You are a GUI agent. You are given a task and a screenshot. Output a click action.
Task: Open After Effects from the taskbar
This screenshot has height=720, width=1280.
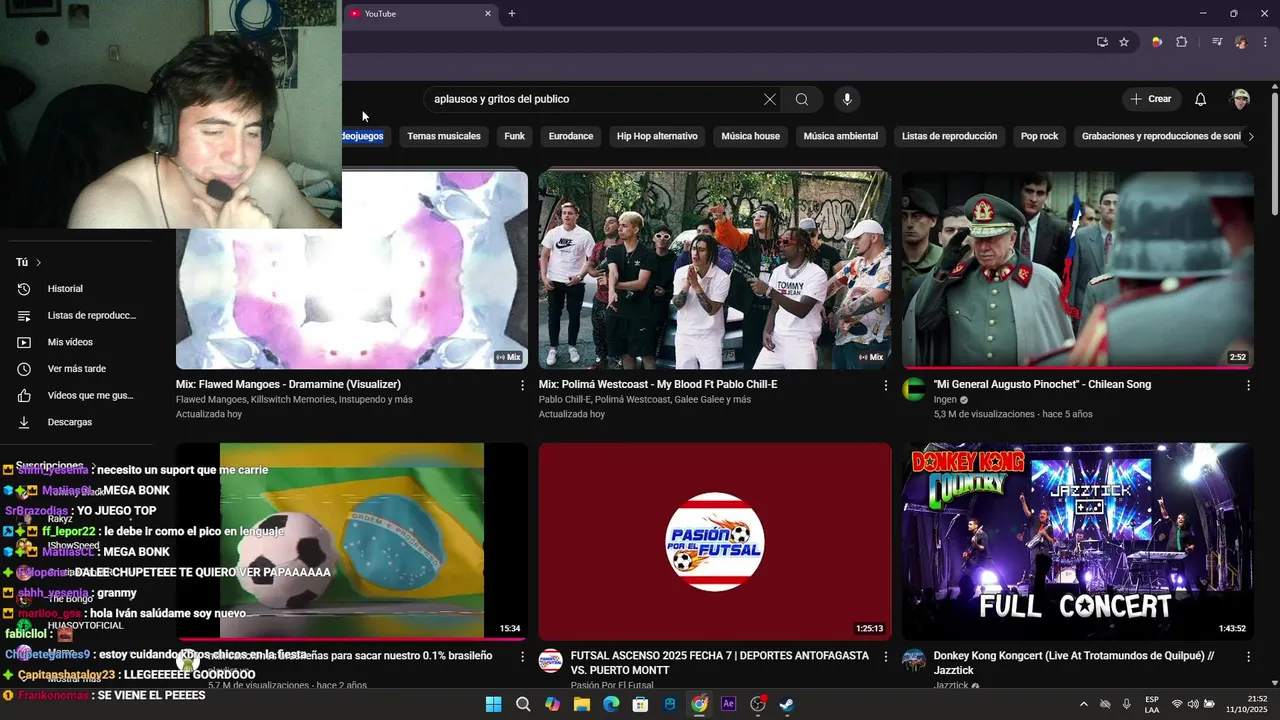728,704
